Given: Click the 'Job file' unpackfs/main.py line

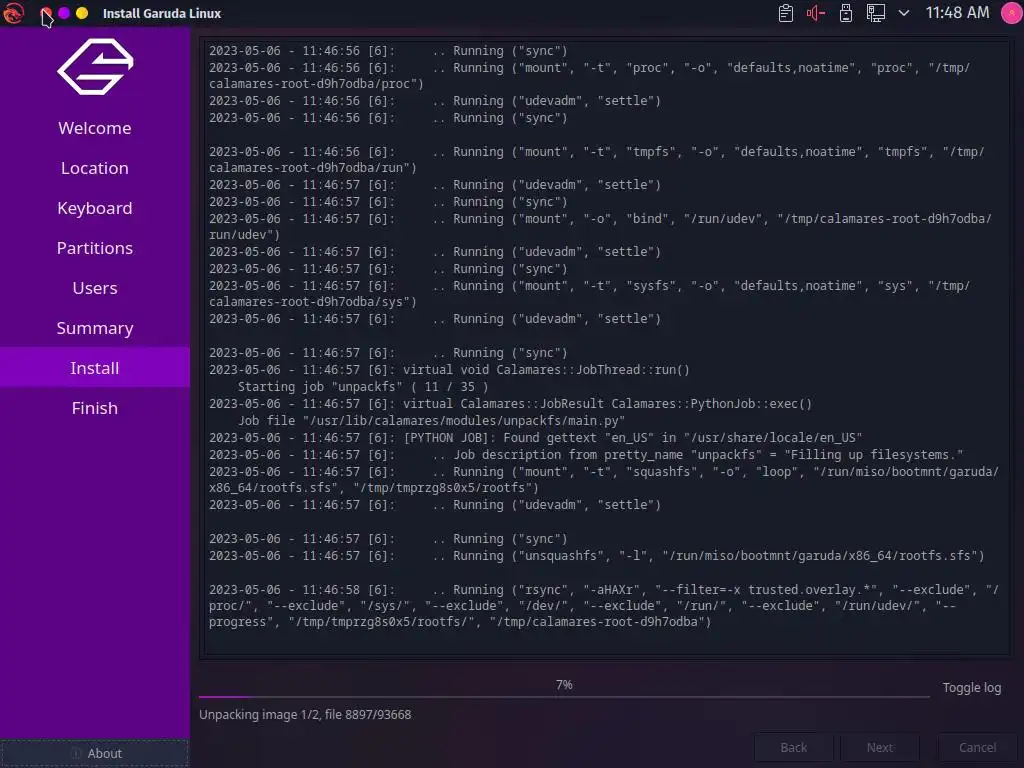Looking at the screenshot, I should click(431, 421).
